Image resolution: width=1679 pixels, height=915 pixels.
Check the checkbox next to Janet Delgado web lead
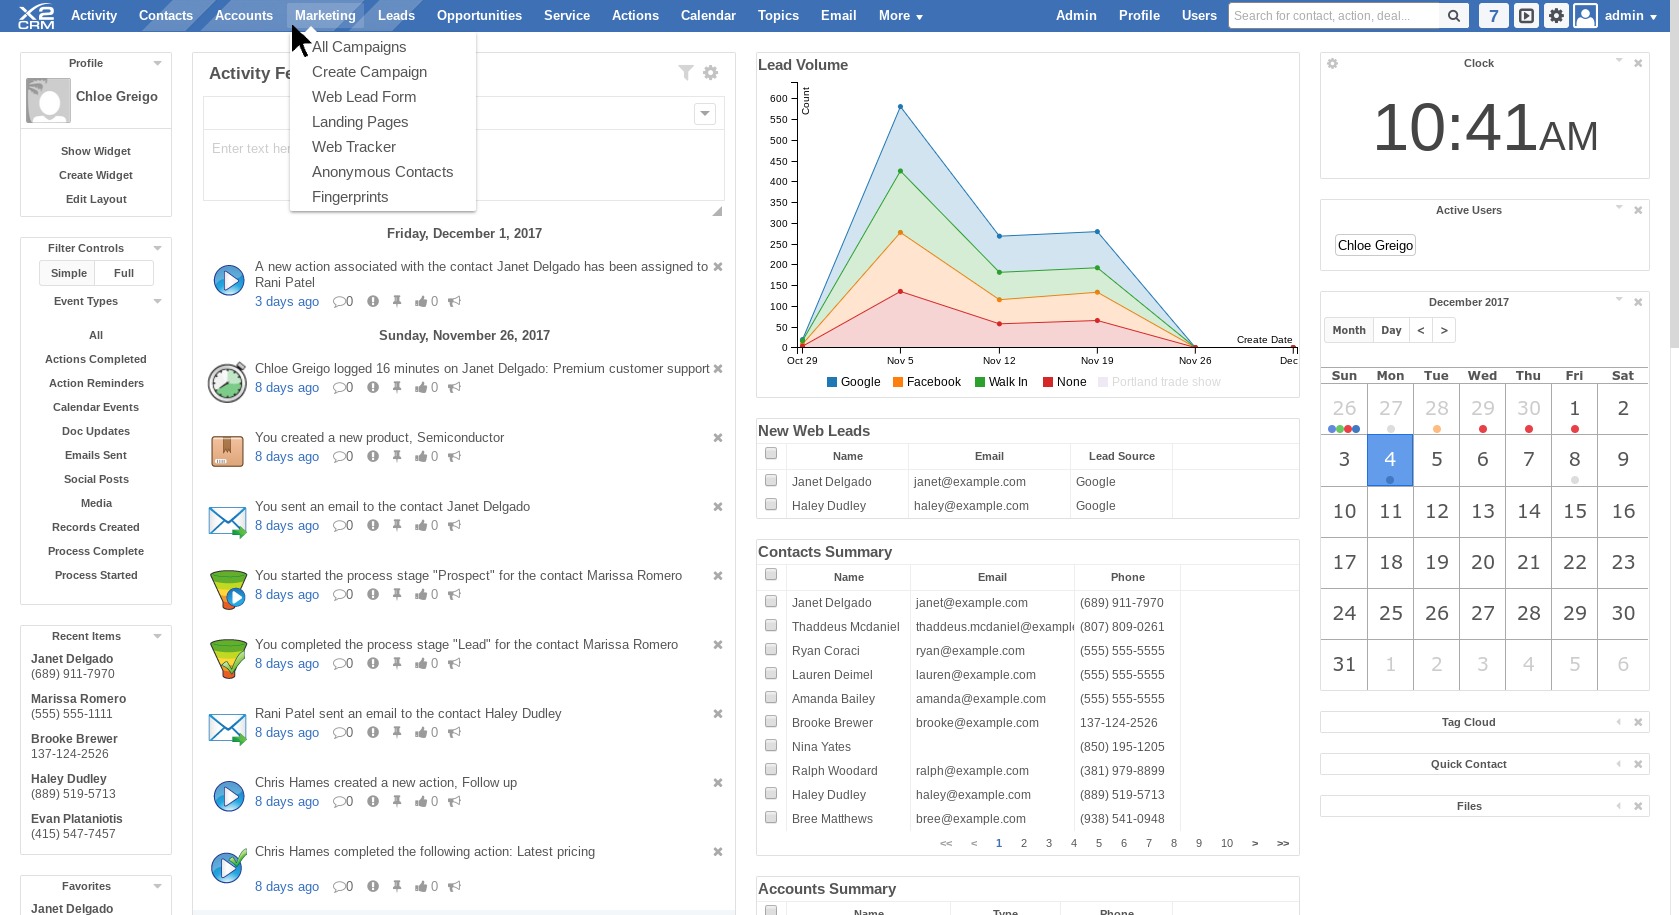click(770, 480)
